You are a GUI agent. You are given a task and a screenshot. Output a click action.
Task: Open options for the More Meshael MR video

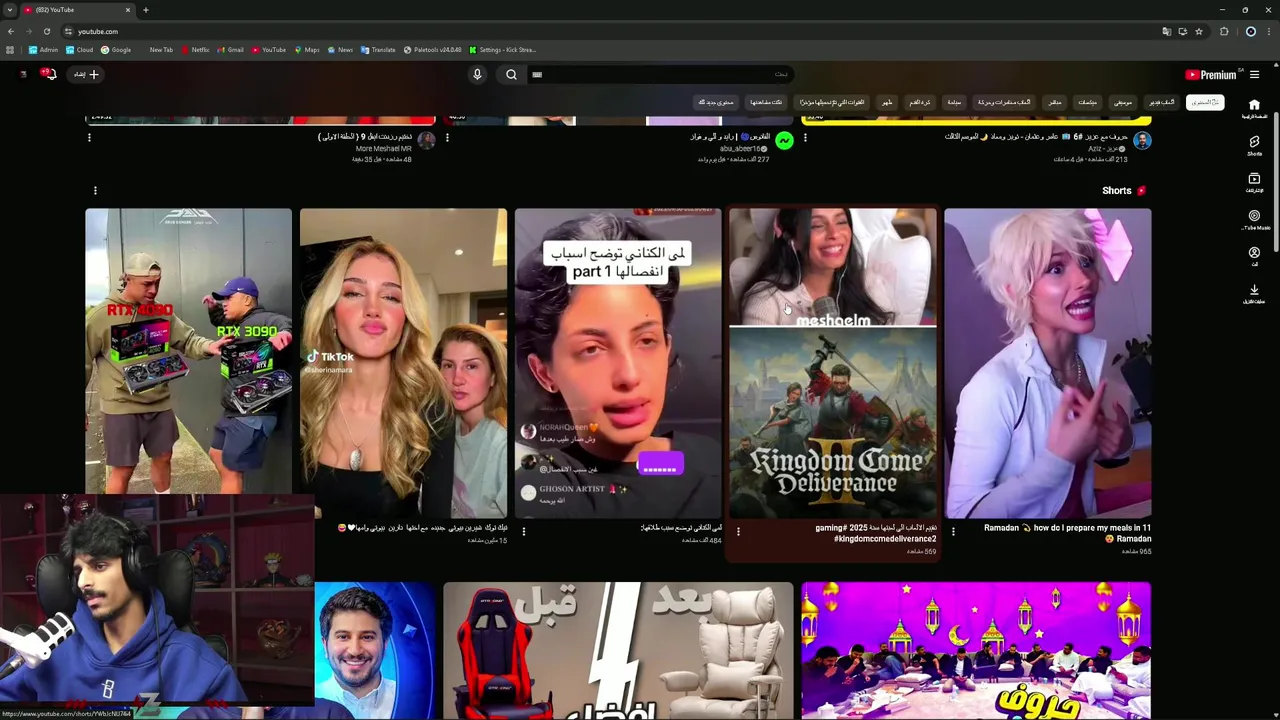[x=89, y=138]
